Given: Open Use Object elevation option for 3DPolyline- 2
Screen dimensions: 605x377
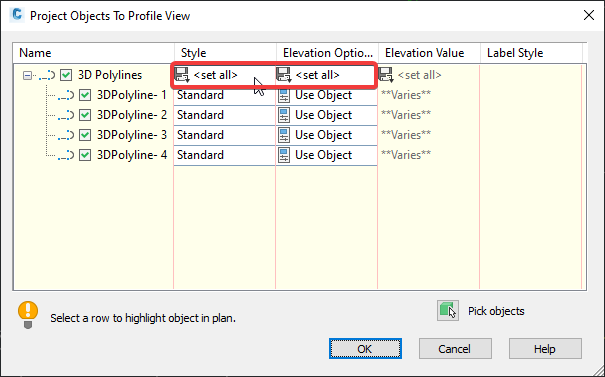Looking at the screenshot, I should (x=326, y=115).
